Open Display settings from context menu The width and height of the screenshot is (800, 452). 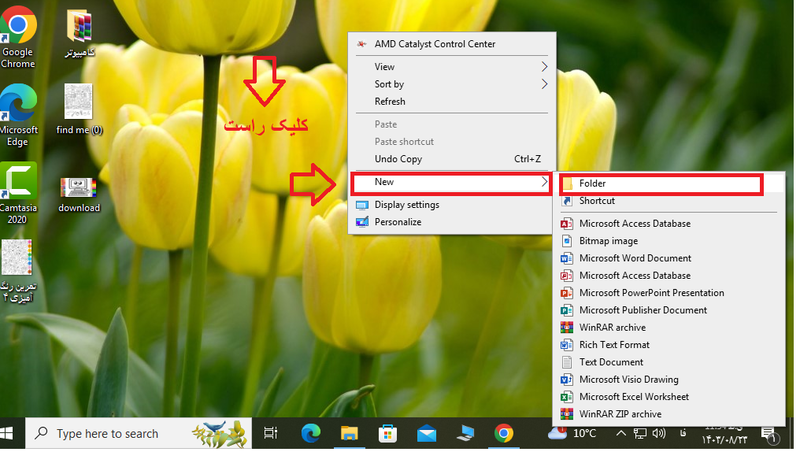tap(406, 205)
